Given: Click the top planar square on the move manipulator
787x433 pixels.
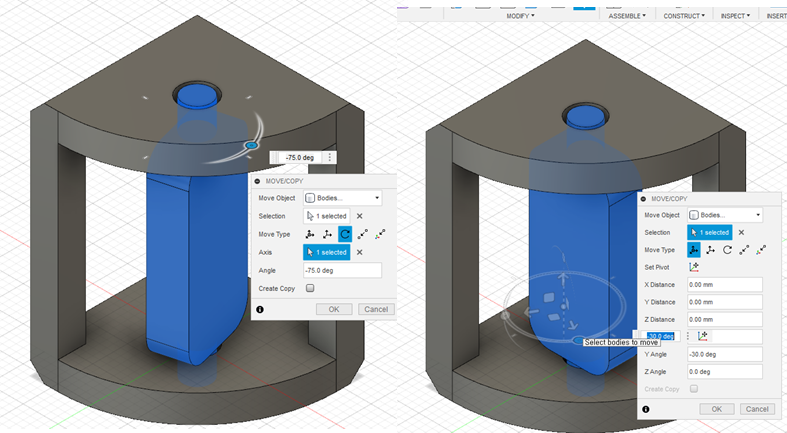Looking at the screenshot, I should pos(549,298).
